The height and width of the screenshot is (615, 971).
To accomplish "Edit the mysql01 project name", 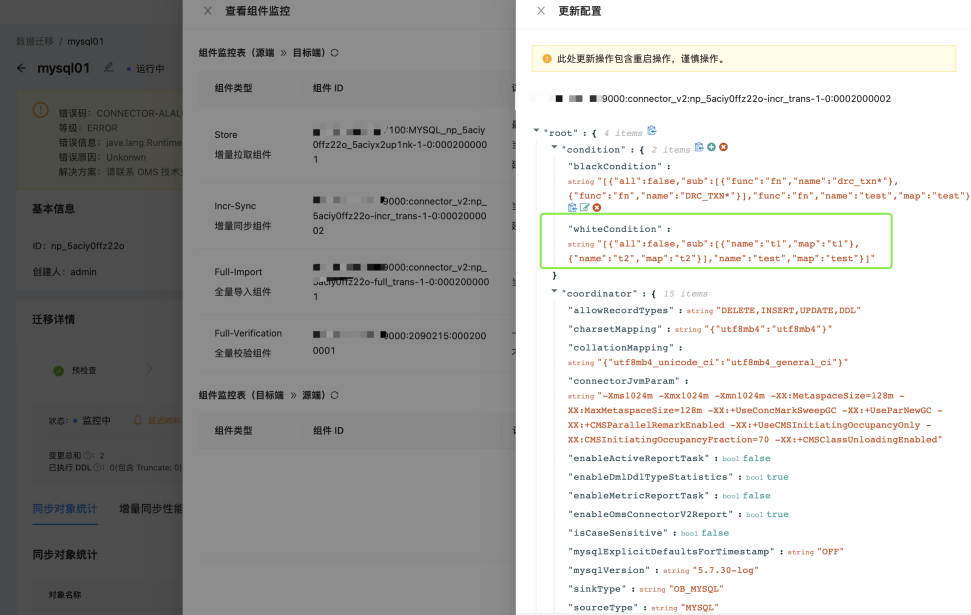I will tap(109, 68).
